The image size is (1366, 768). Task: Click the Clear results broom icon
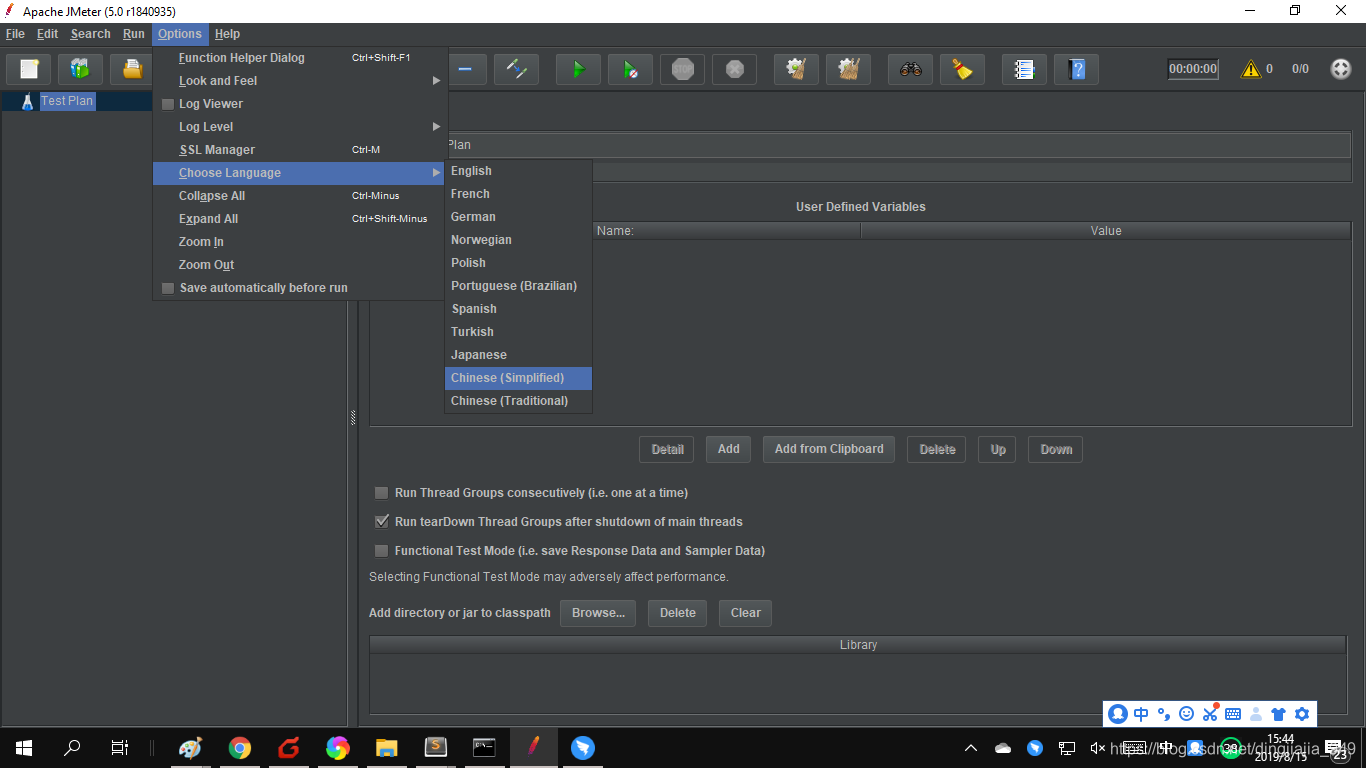[x=796, y=69]
